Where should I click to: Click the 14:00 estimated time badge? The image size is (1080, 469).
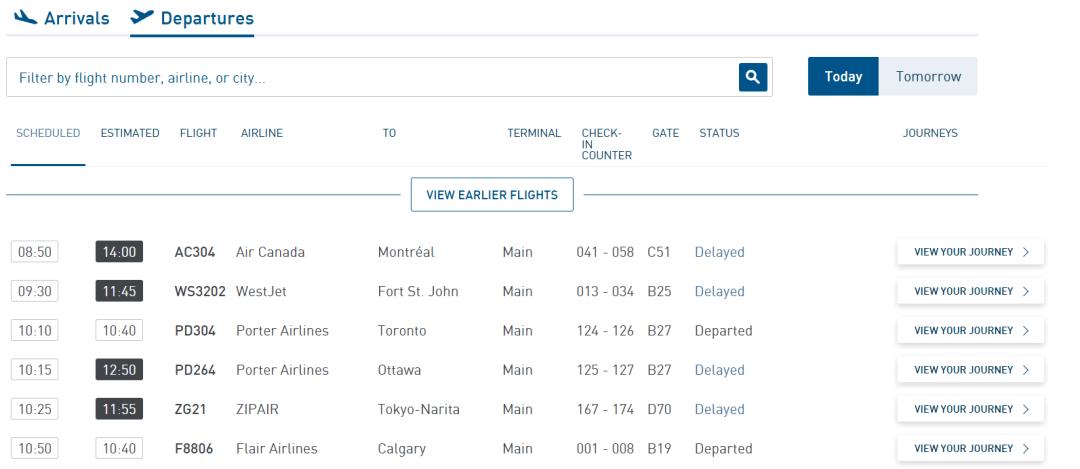click(x=119, y=252)
